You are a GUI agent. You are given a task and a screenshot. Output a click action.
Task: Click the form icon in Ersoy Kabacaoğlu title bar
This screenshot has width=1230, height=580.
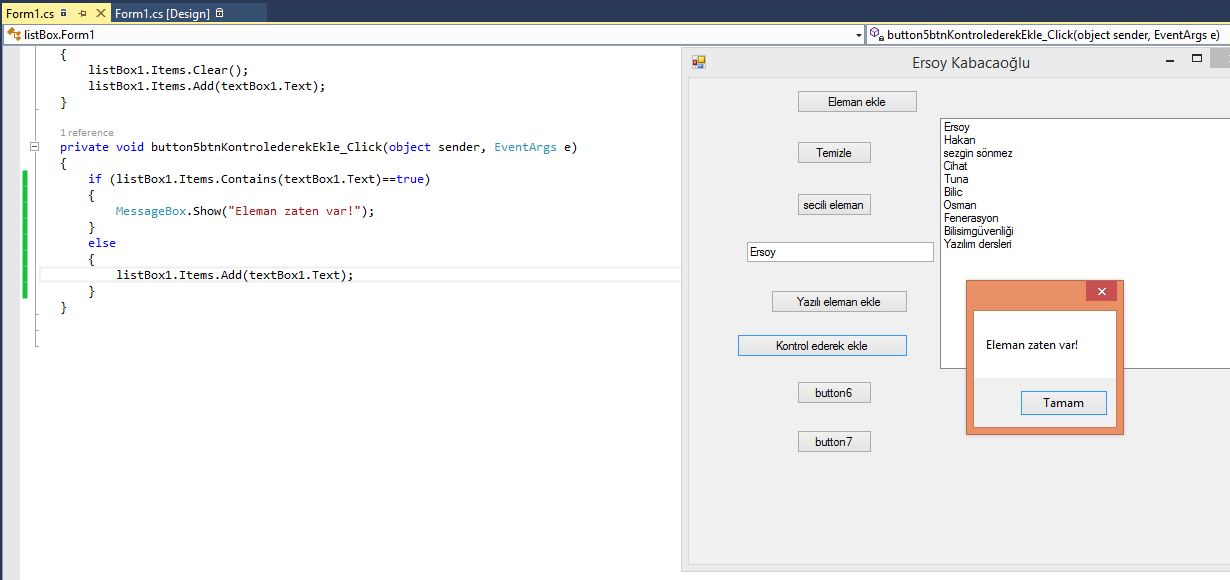click(699, 62)
